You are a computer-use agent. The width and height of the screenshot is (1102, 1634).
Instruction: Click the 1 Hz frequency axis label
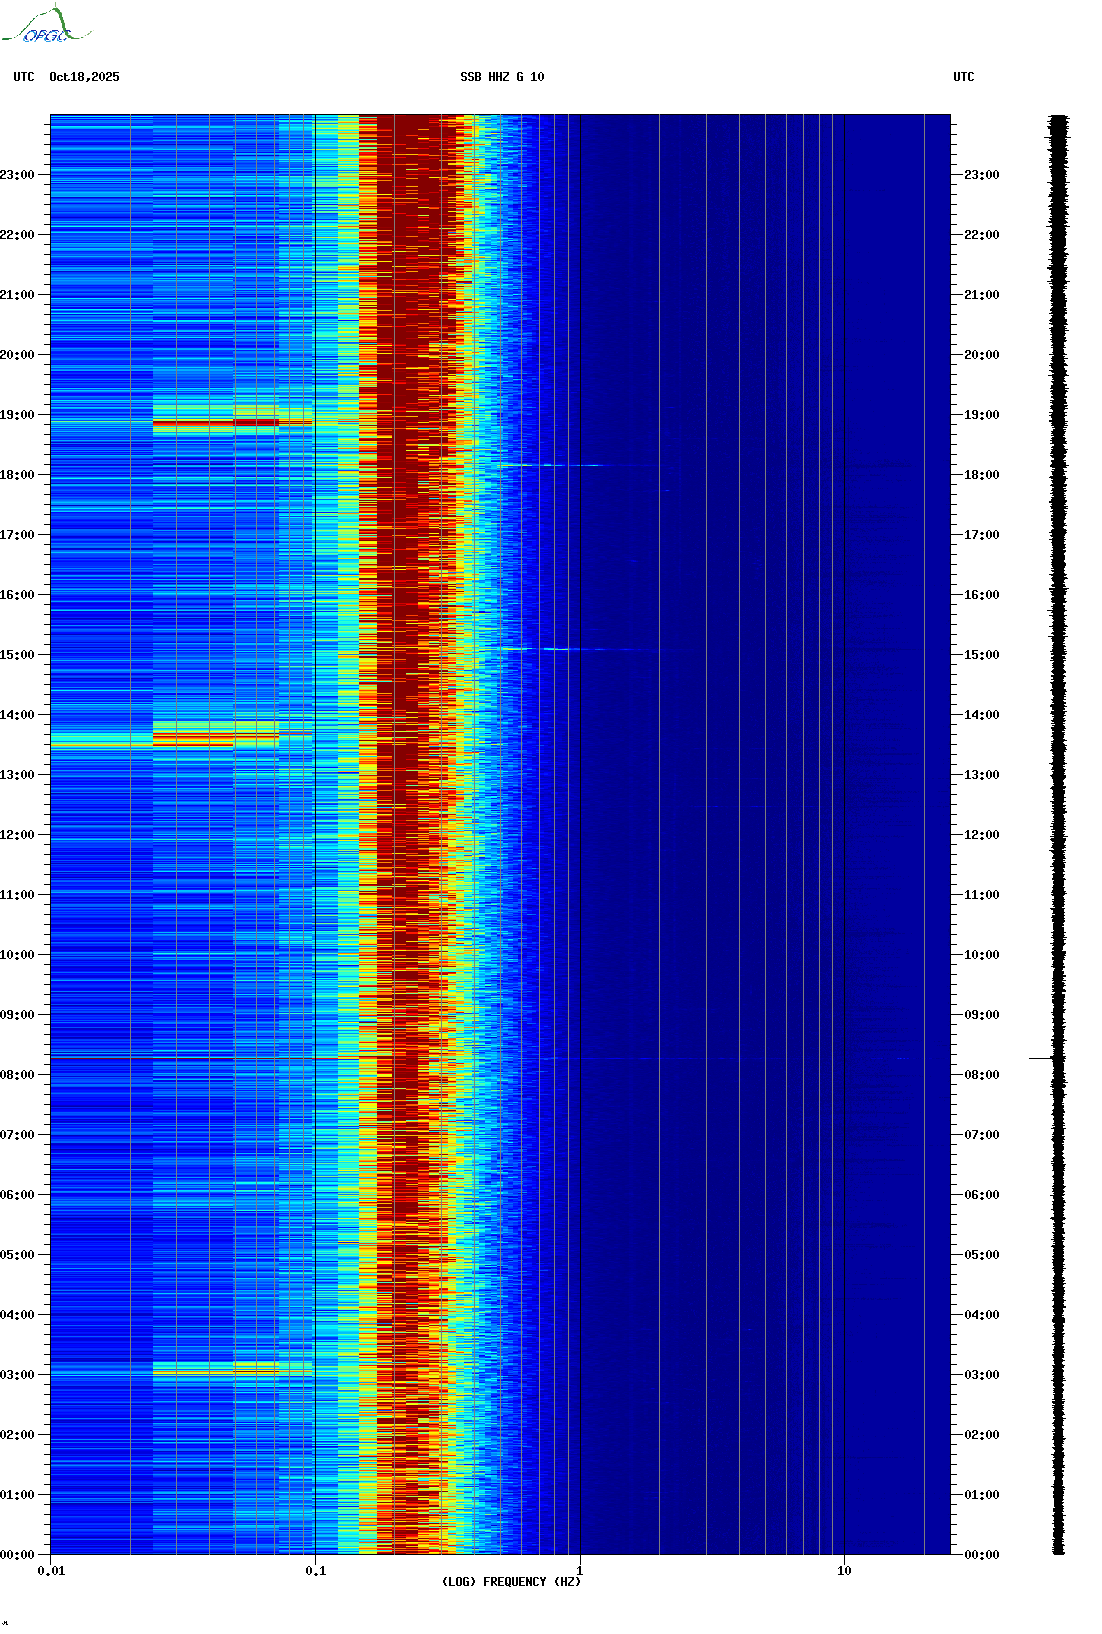tap(580, 1571)
